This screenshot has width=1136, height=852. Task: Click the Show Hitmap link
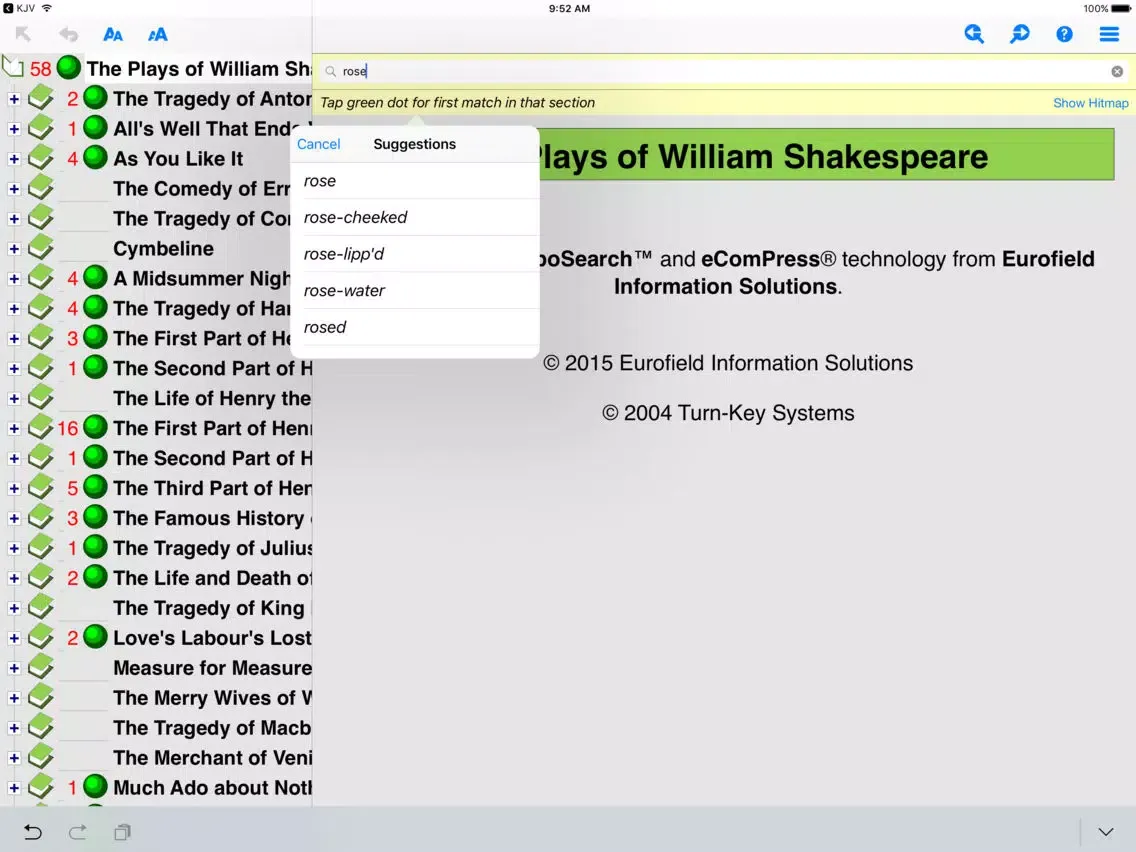1090,103
